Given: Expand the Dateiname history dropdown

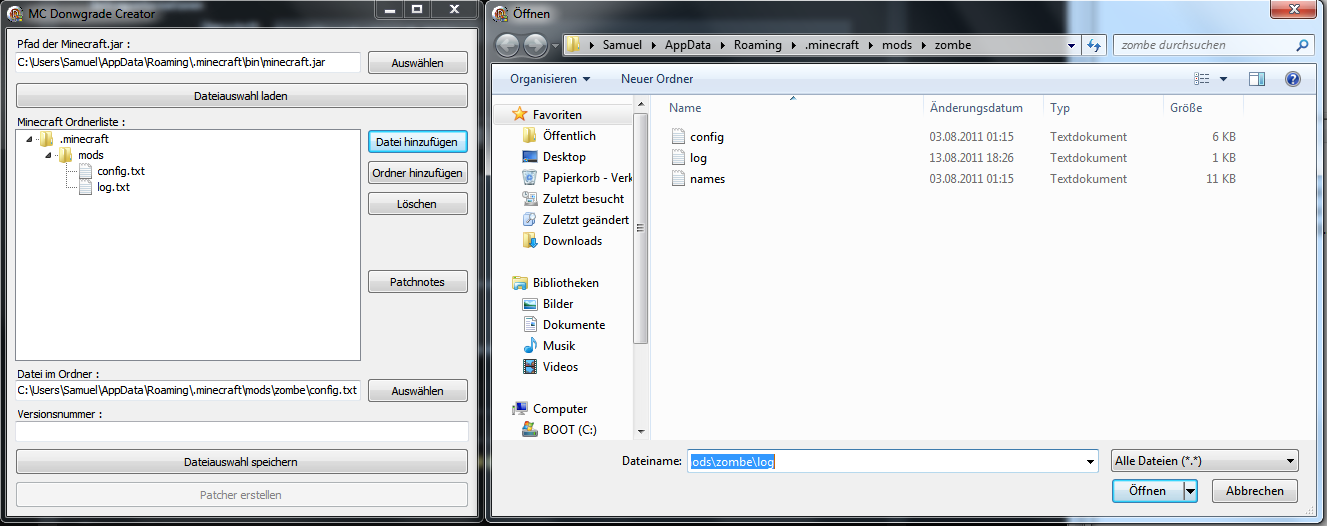Looking at the screenshot, I should (1090, 462).
